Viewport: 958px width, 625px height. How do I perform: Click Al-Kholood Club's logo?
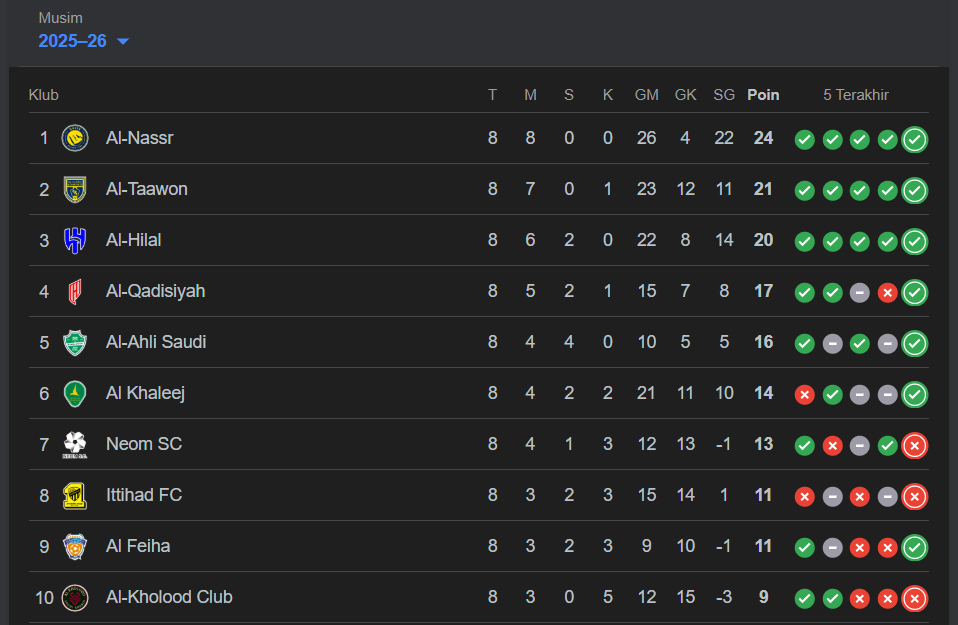[x=75, y=597]
